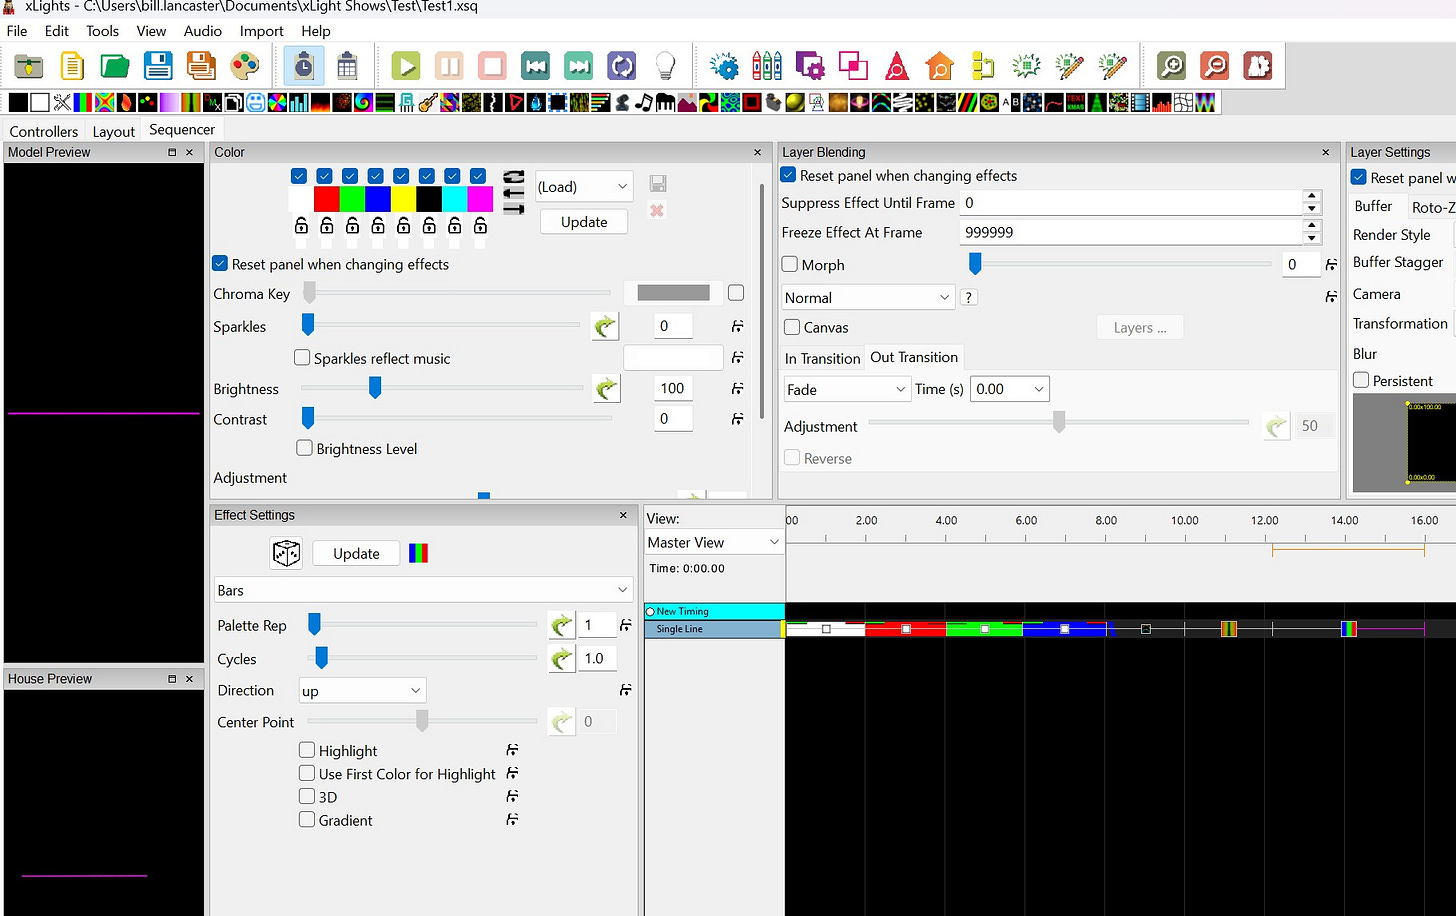Click the pink overlapping squares layer blending icon
This screenshot has height=916, width=1456.
tap(853, 67)
